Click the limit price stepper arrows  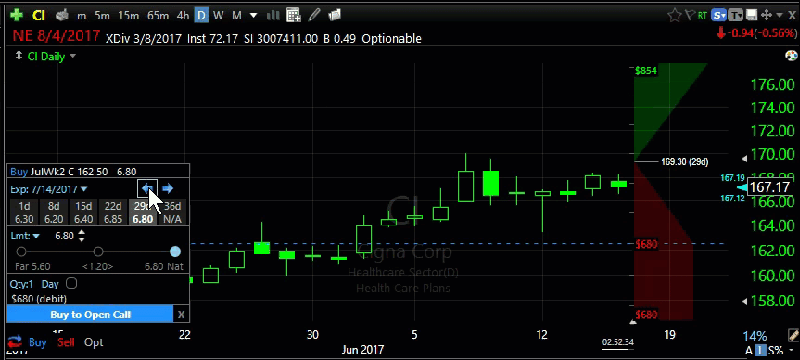(82, 236)
